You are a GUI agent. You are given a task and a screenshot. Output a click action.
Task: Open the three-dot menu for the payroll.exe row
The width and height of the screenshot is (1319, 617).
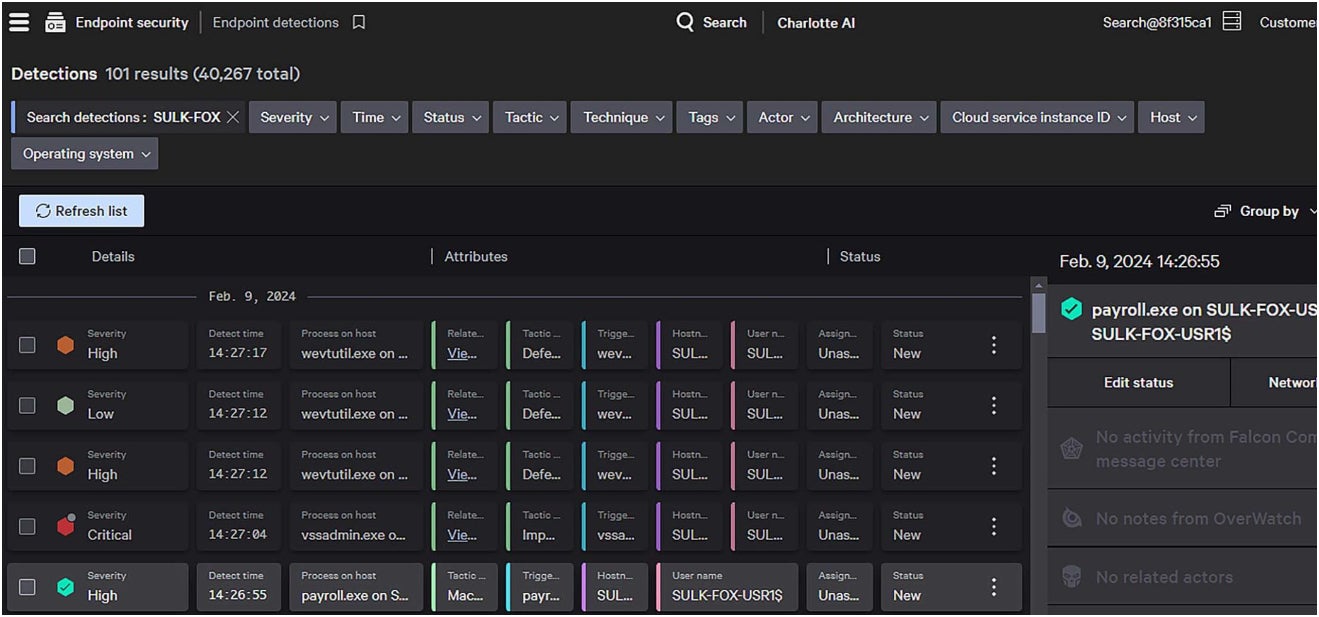point(993,586)
